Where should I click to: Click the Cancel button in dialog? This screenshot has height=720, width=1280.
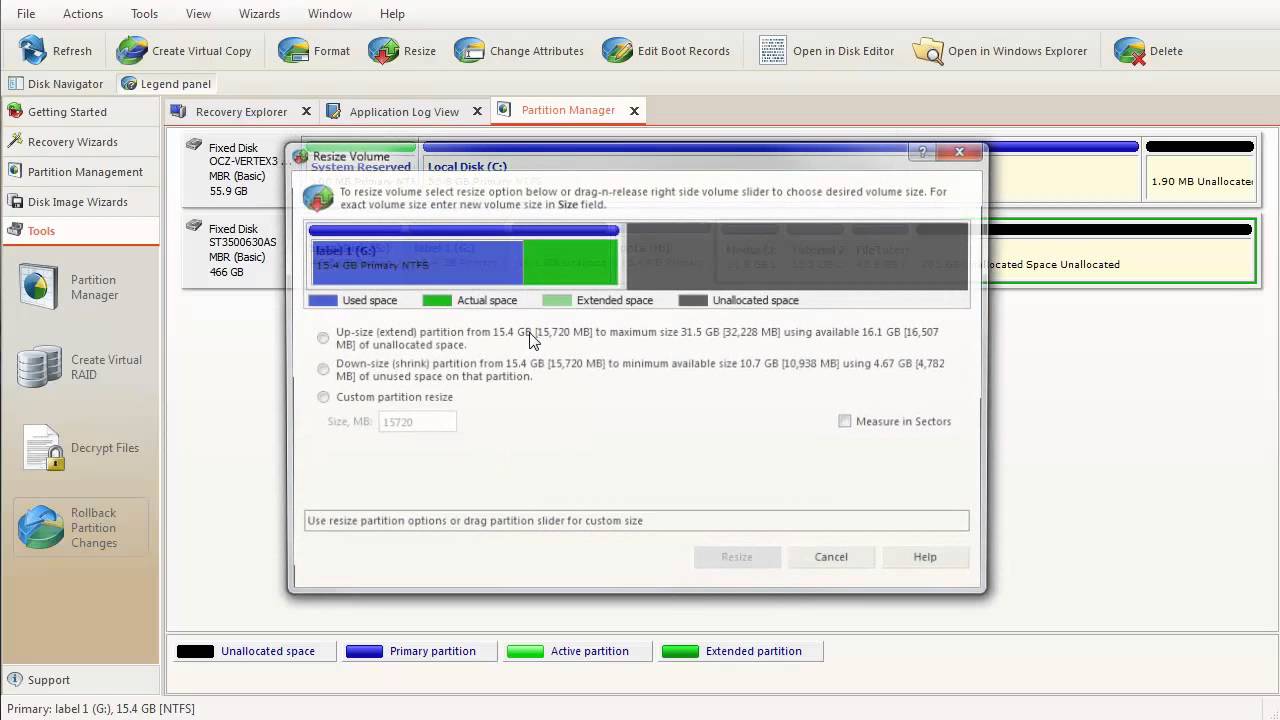[831, 557]
